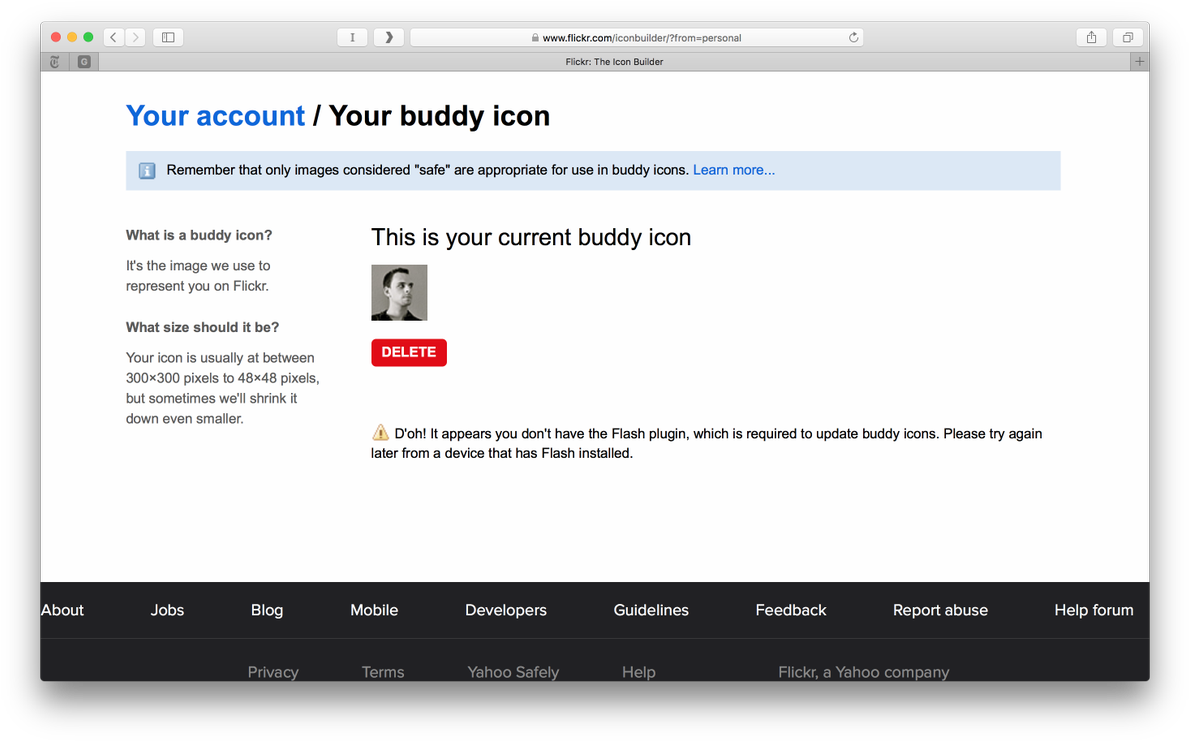Click the current buddy icon photo
This screenshot has width=1189, height=741.
pos(399,293)
